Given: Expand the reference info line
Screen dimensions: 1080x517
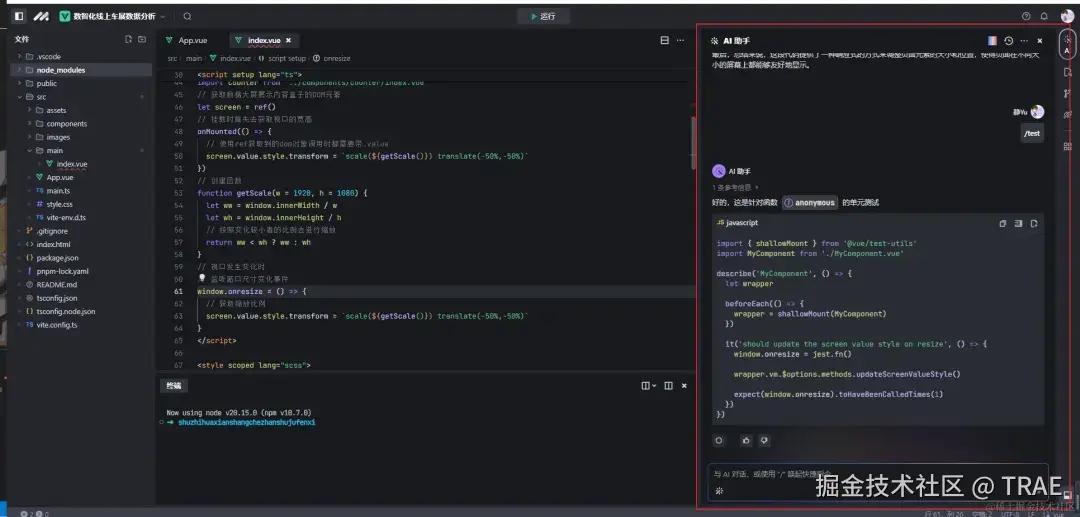Looking at the screenshot, I should 736,187.
